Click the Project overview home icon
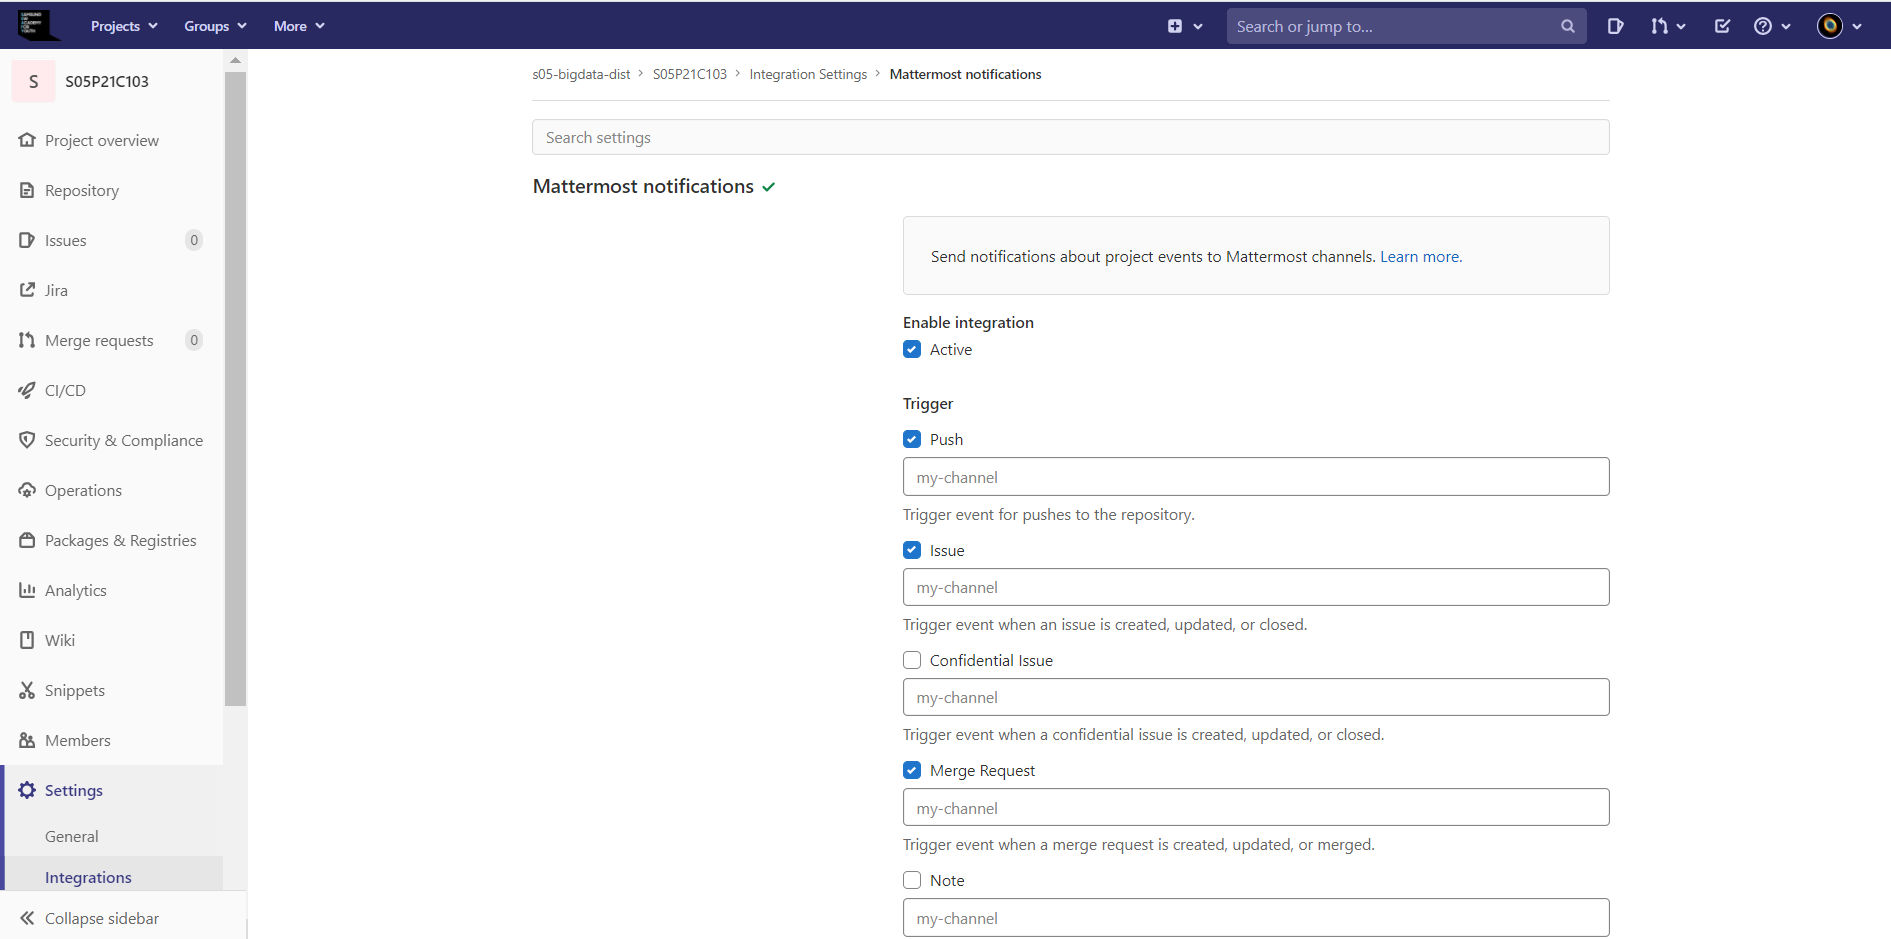The image size is (1891, 939). click(27, 140)
